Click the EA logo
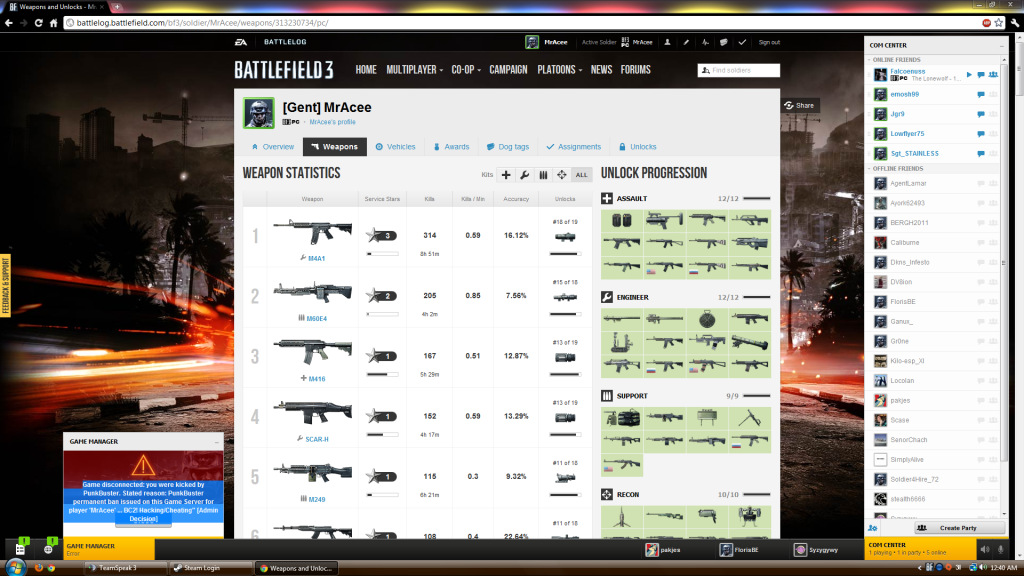The image size is (1024, 576). [241, 42]
